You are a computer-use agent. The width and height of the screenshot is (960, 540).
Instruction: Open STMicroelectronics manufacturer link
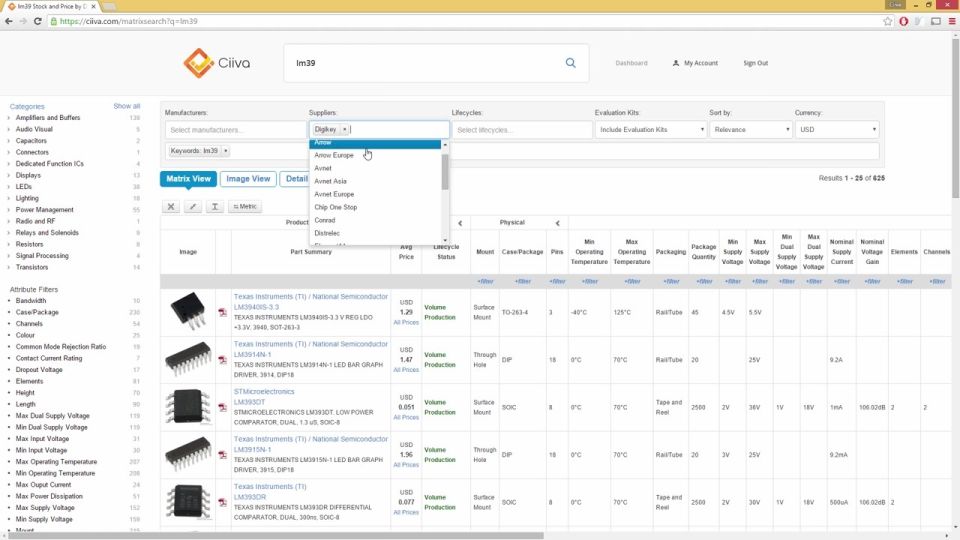264,392
